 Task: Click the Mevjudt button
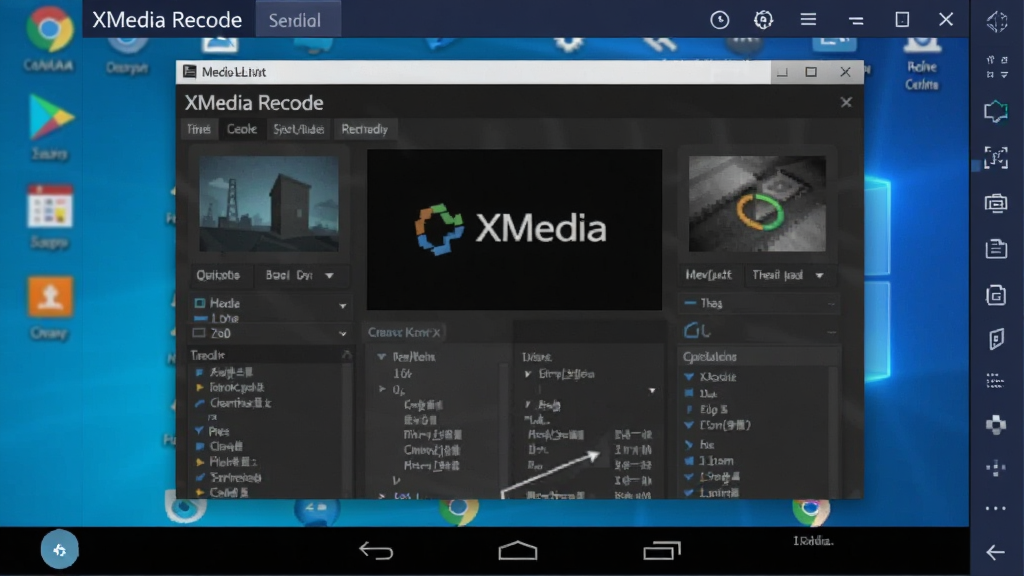coord(709,276)
